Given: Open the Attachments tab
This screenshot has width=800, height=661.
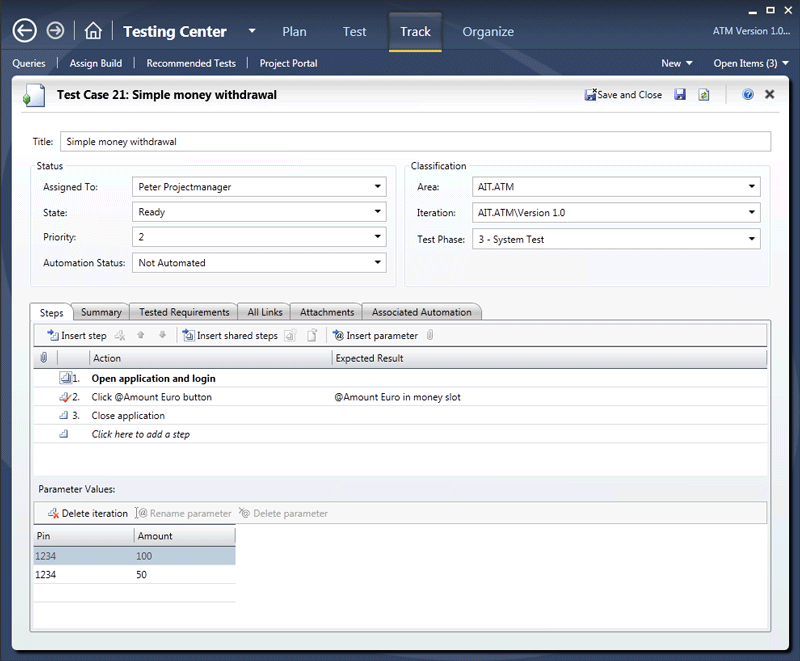Looking at the screenshot, I should tap(327, 312).
